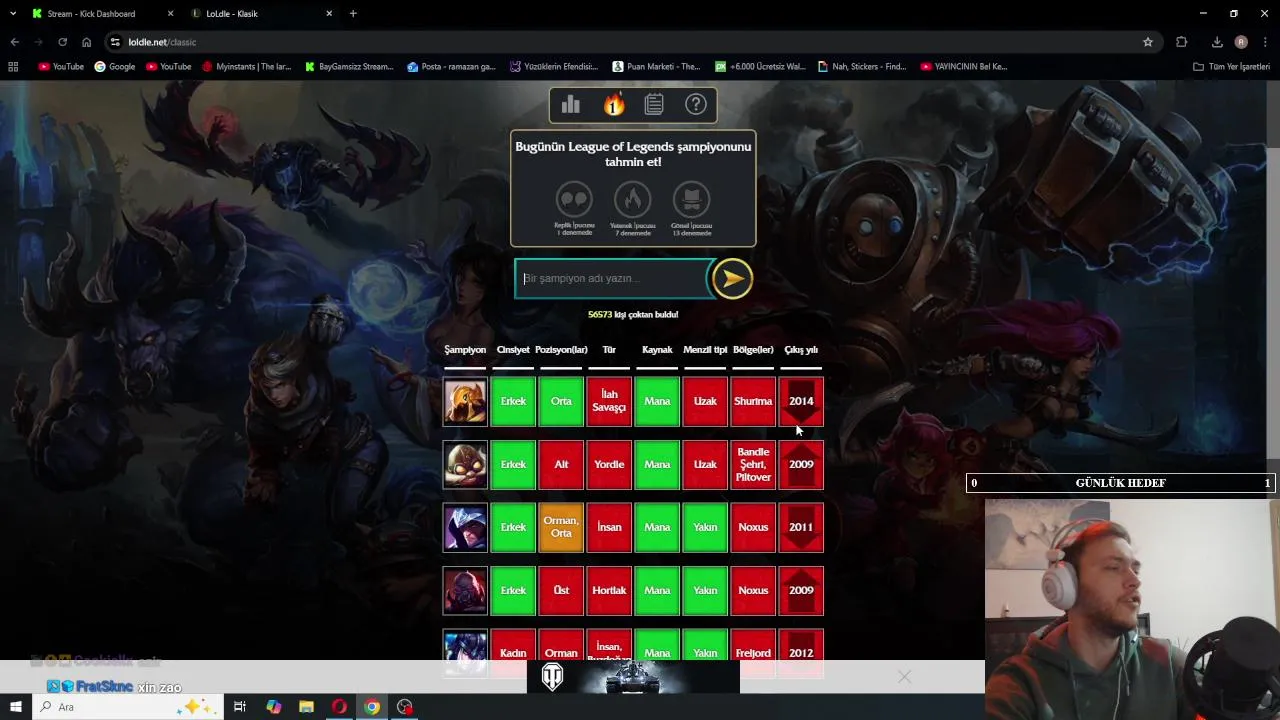Click the 'Alt' position cell
The image size is (1280, 720).
pyautogui.click(x=561, y=465)
